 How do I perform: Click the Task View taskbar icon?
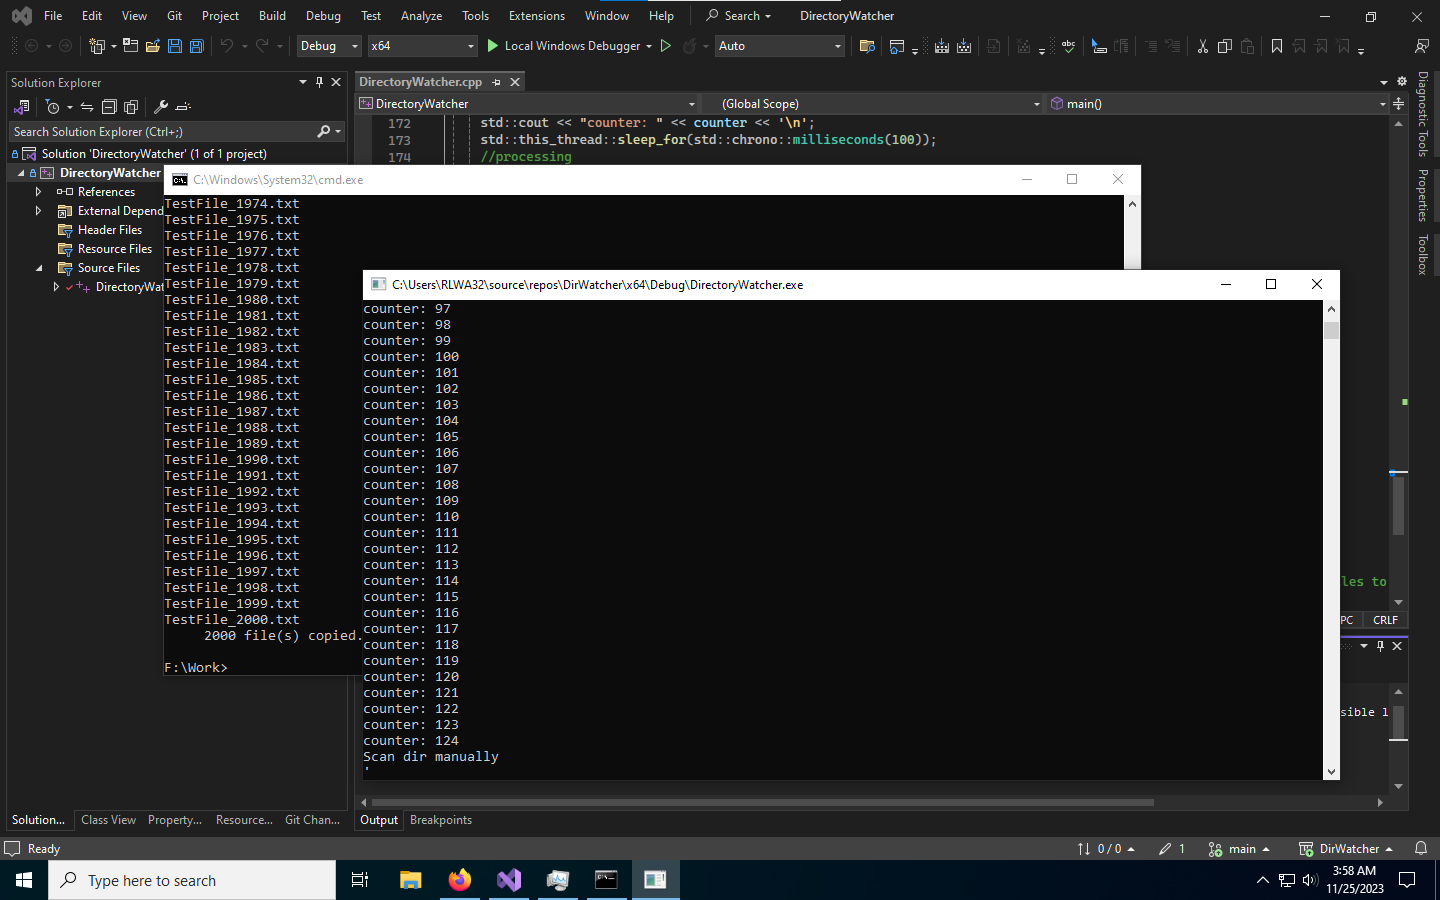point(360,880)
